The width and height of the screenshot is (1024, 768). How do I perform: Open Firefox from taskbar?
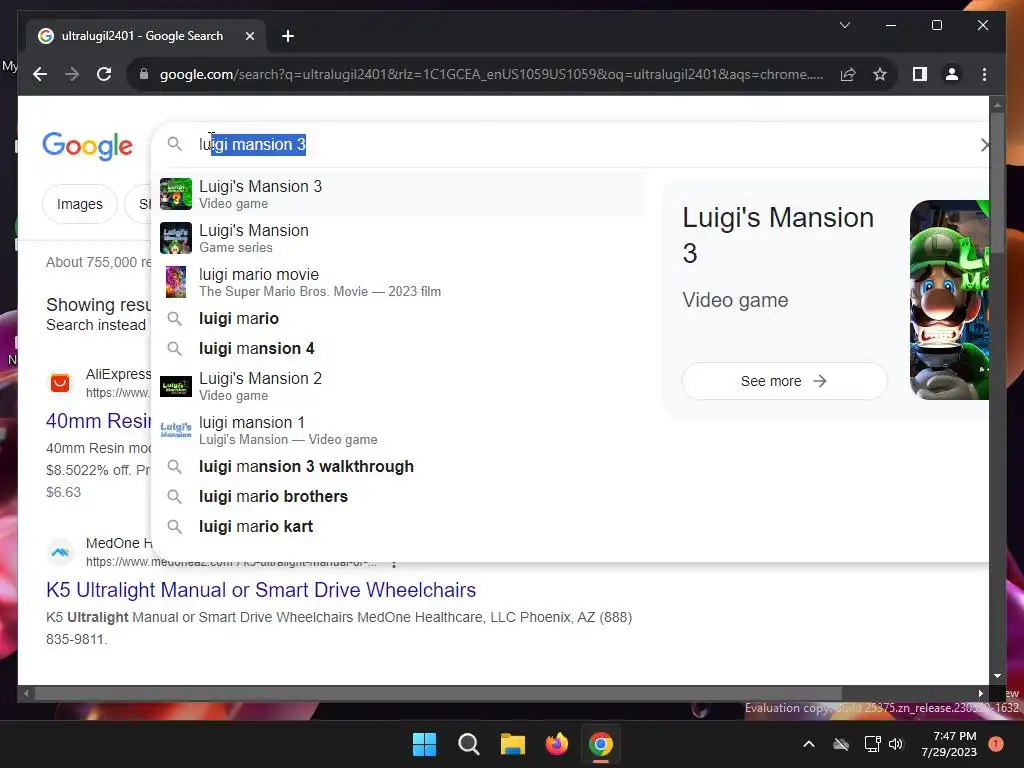556,744
